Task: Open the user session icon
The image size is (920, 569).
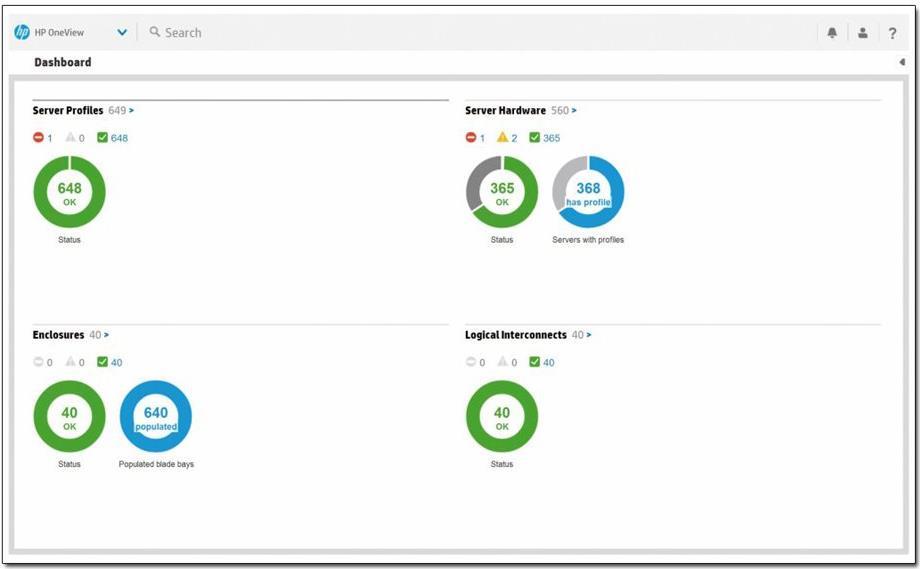Action: tap(862, 33)
